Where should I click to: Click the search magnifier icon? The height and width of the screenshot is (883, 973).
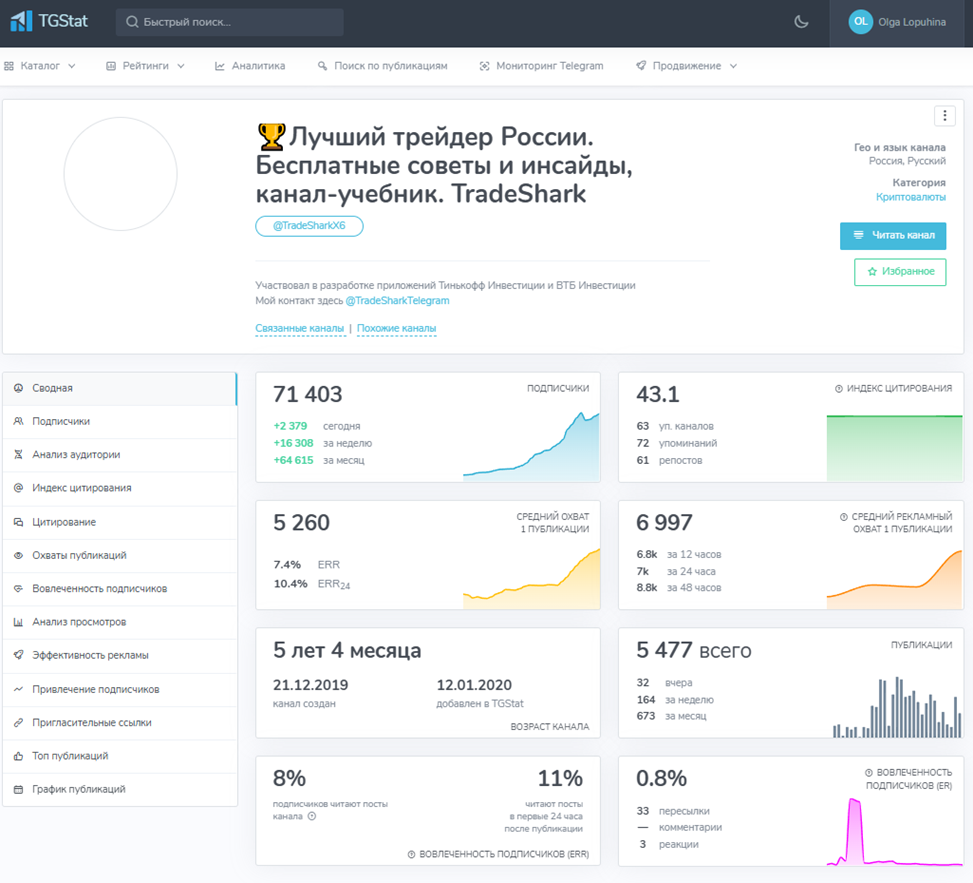coord(132,22)
